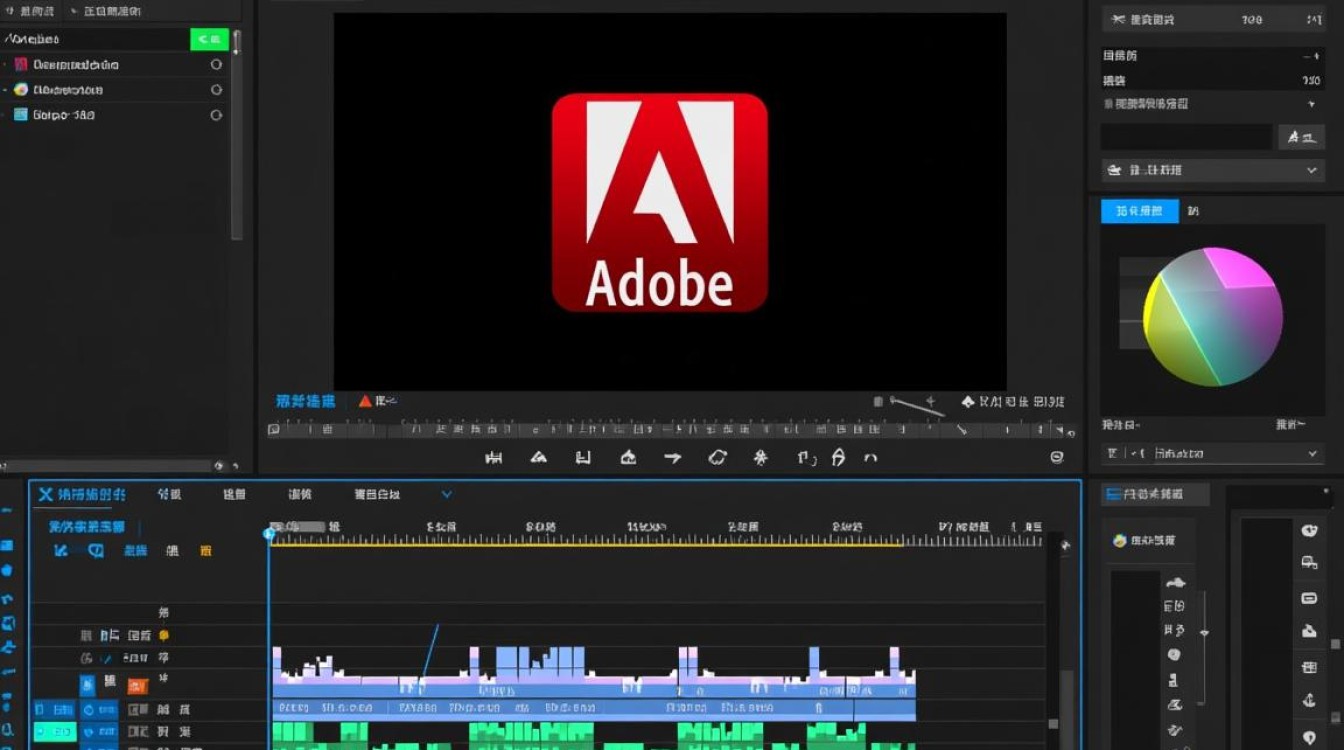The image size is (1344, 750).
Task: Expand the small arrow above the right panel input field
Action: [x=1311, y=104]
